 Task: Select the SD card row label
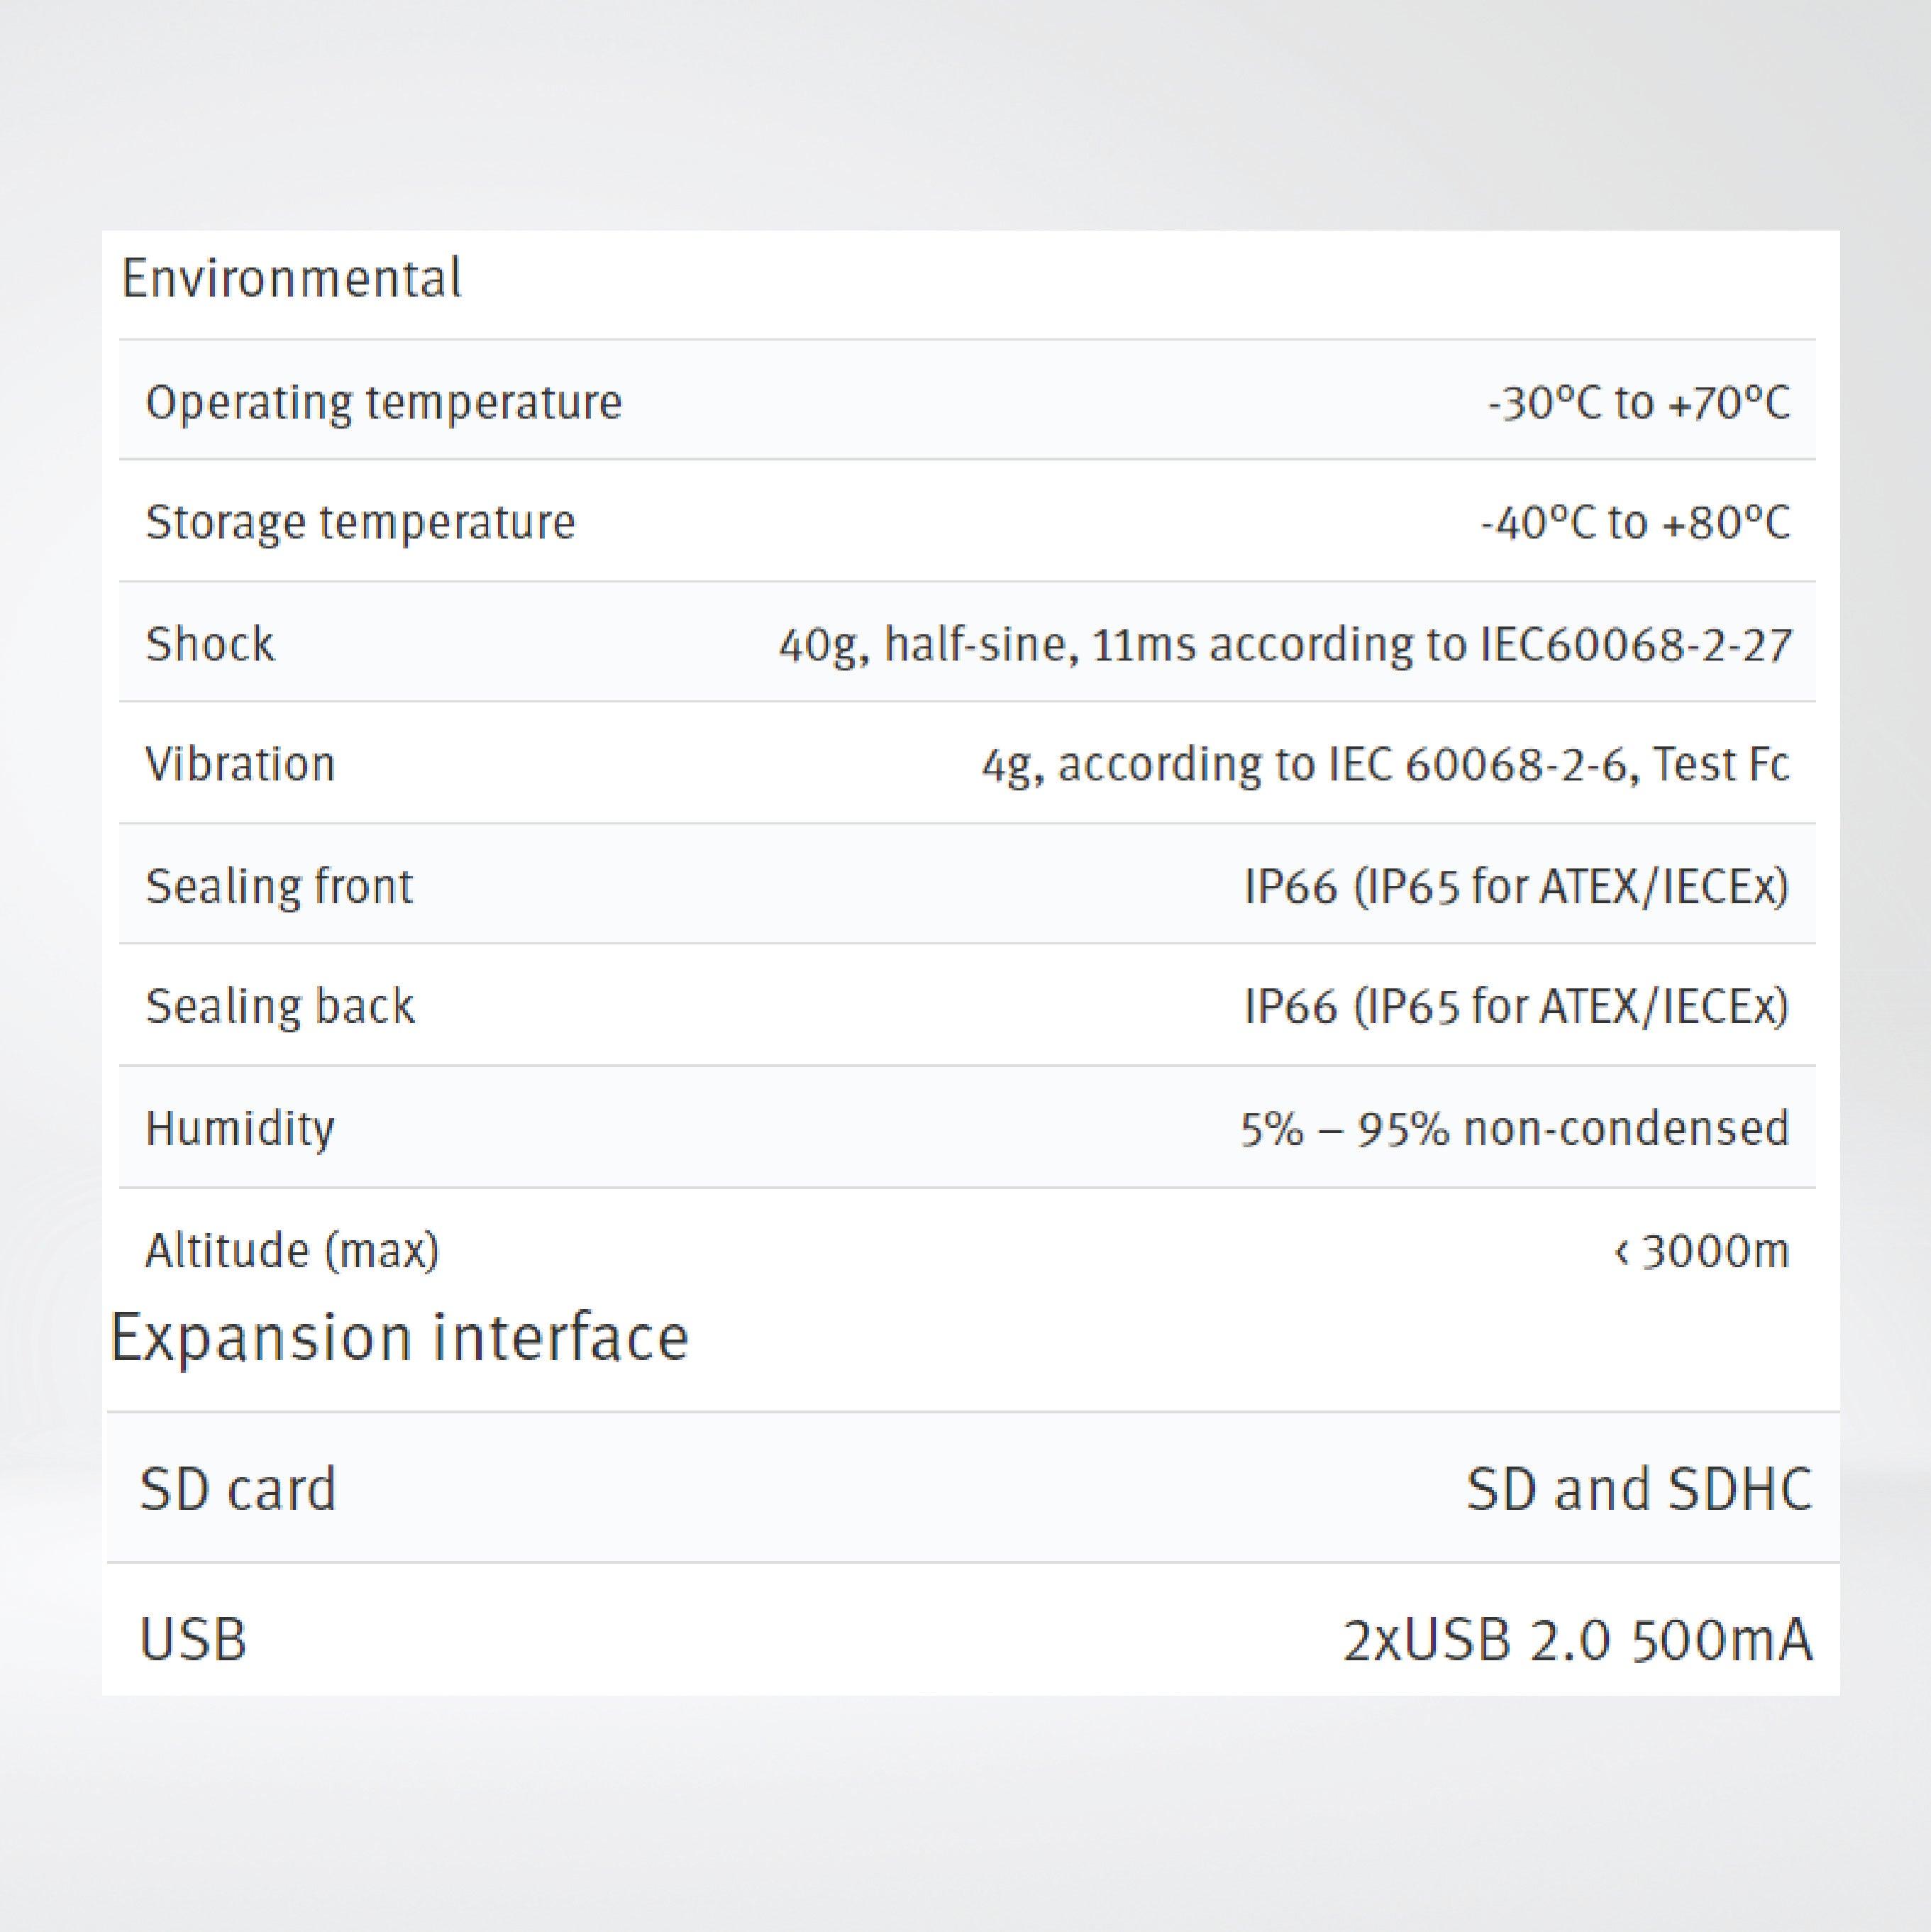[238, 1489]
